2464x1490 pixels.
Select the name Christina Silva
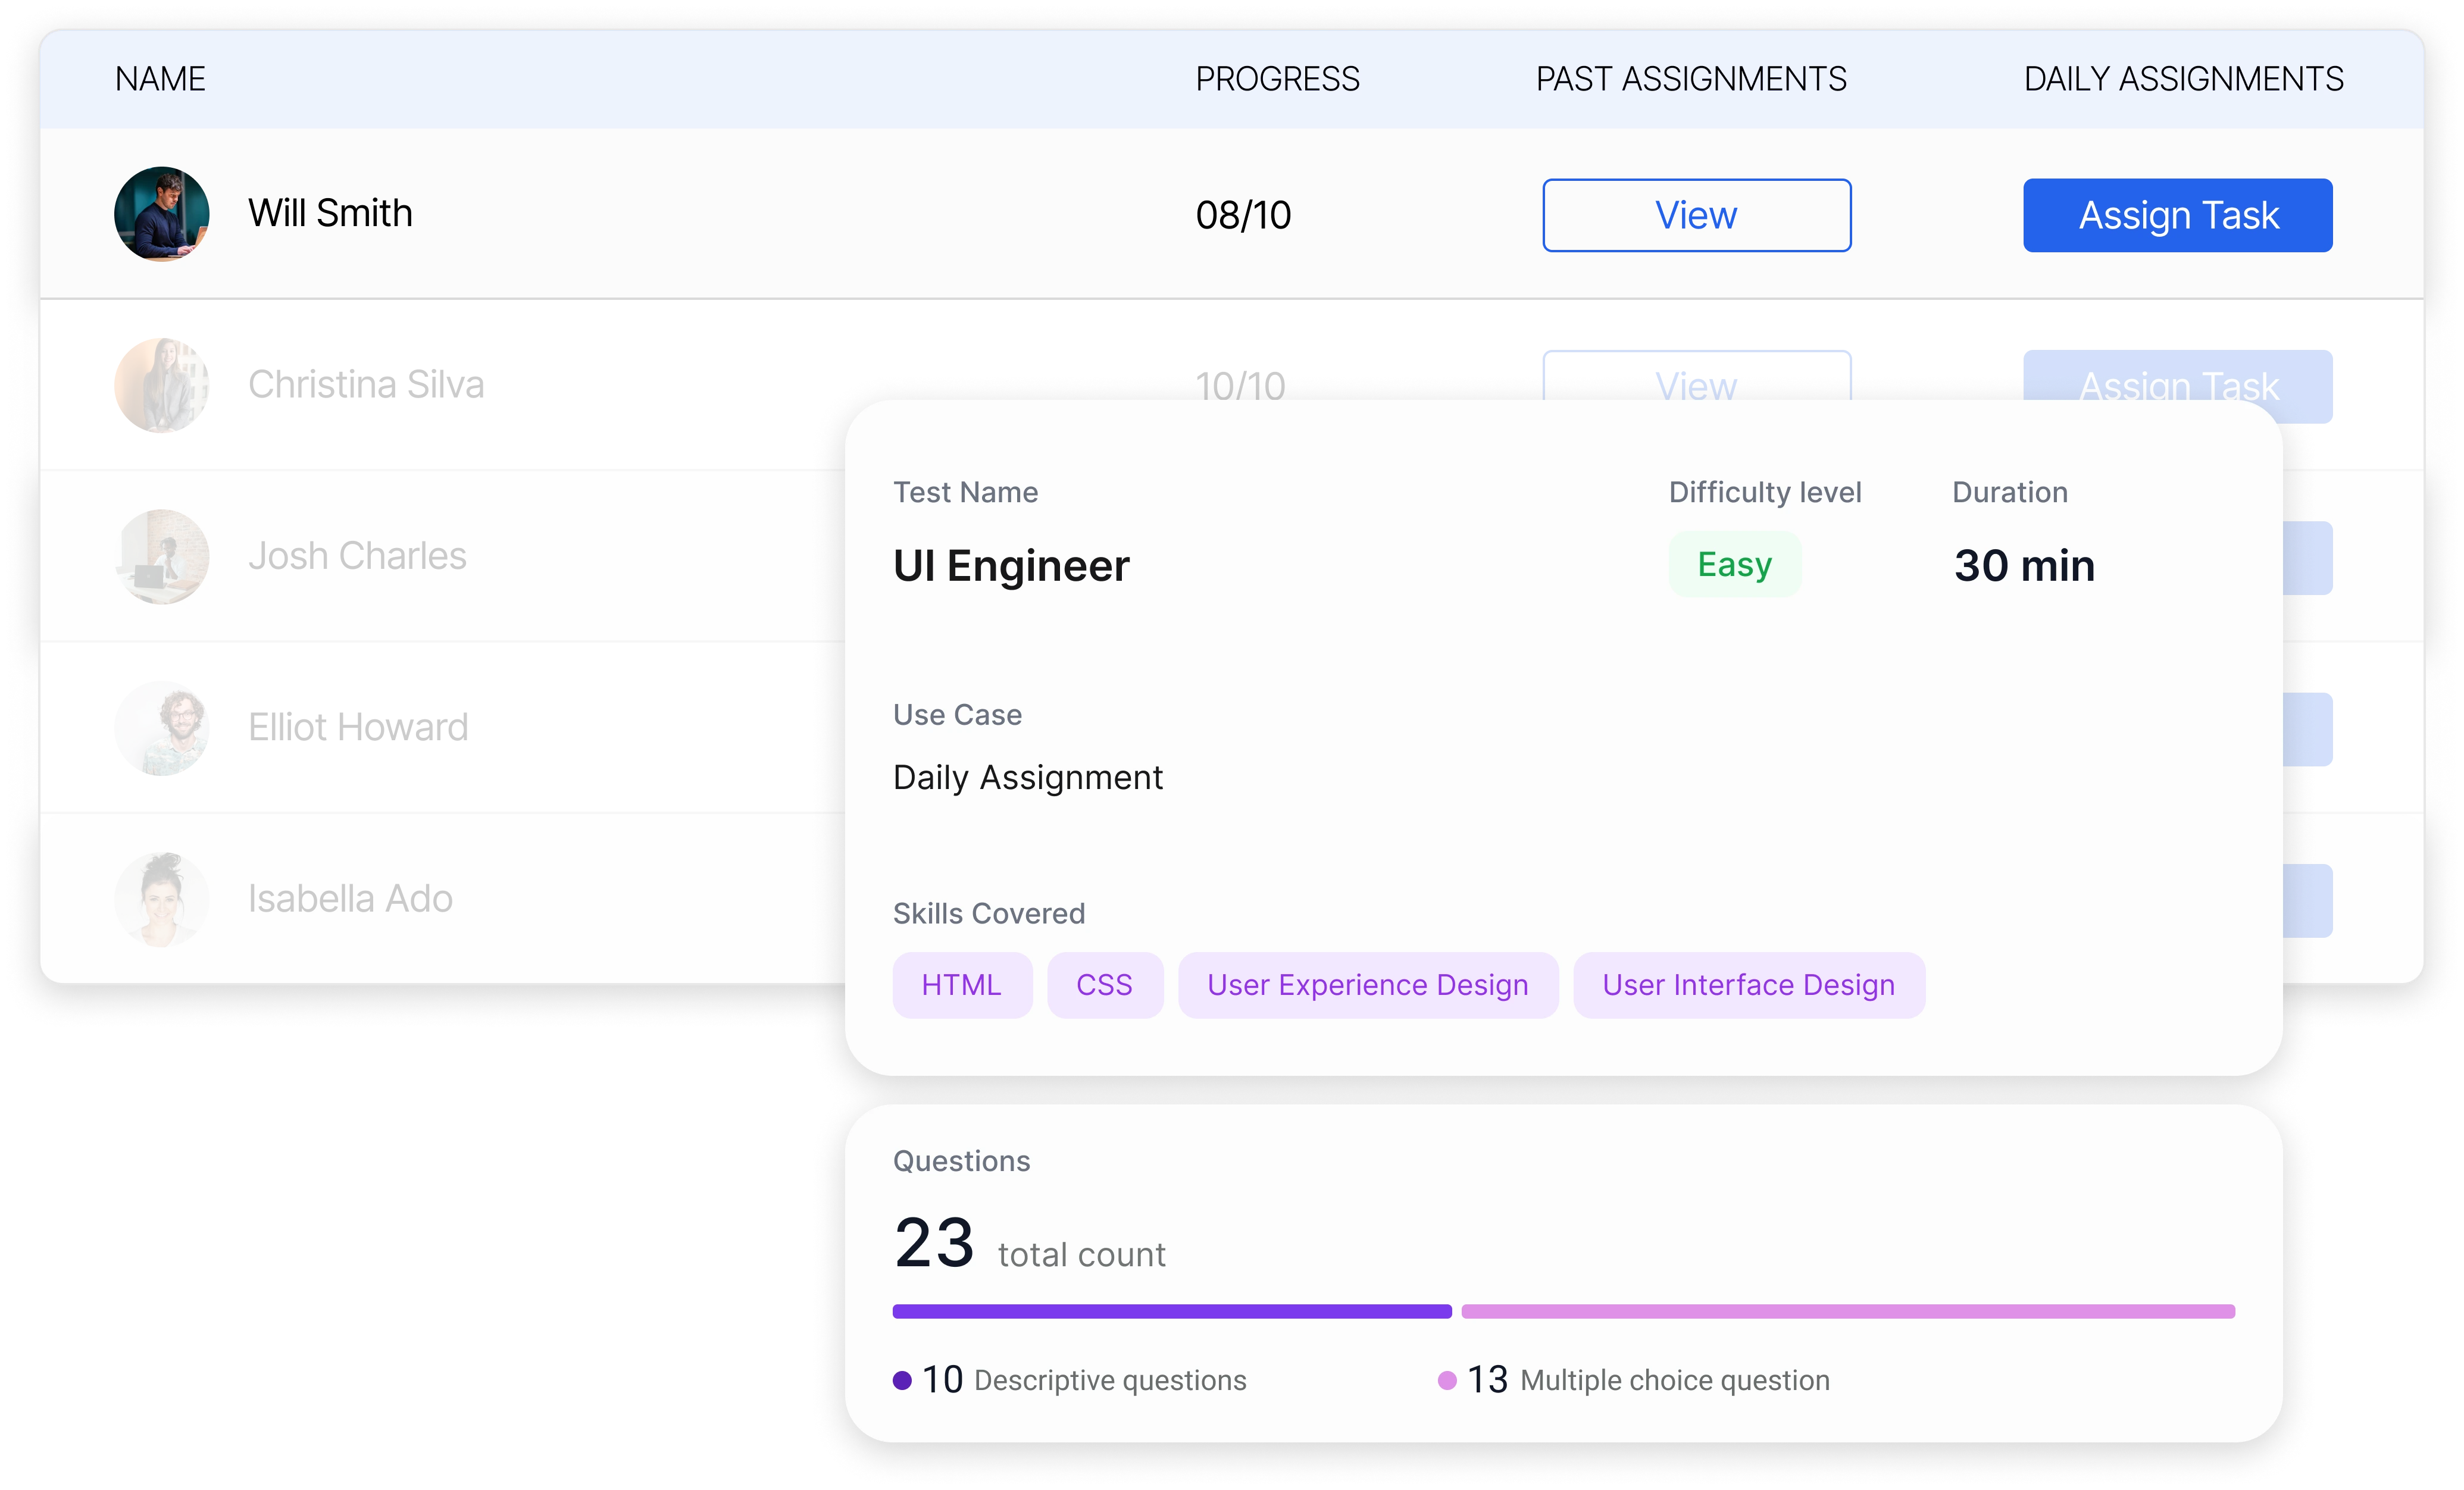tap(366, 384)
